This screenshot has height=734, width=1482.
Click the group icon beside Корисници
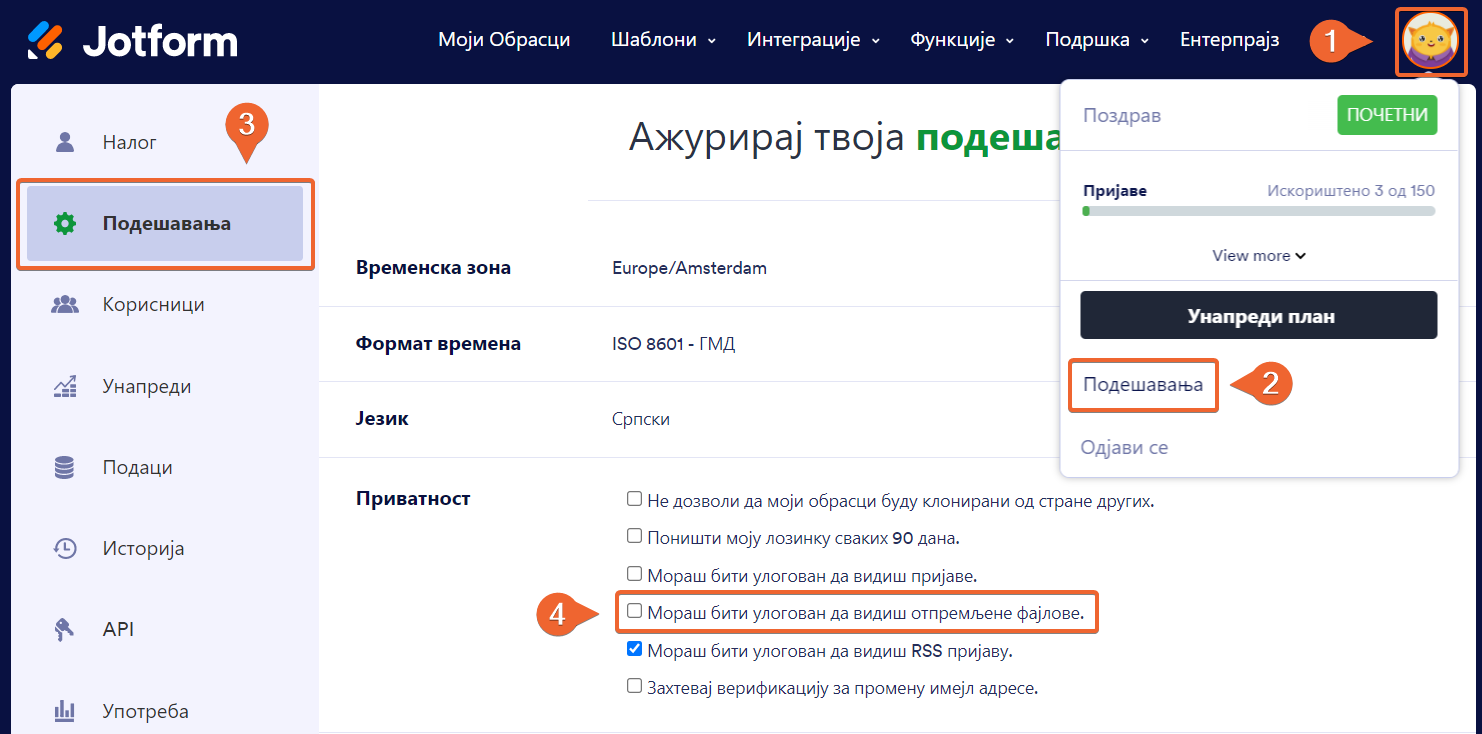(65, 304)
